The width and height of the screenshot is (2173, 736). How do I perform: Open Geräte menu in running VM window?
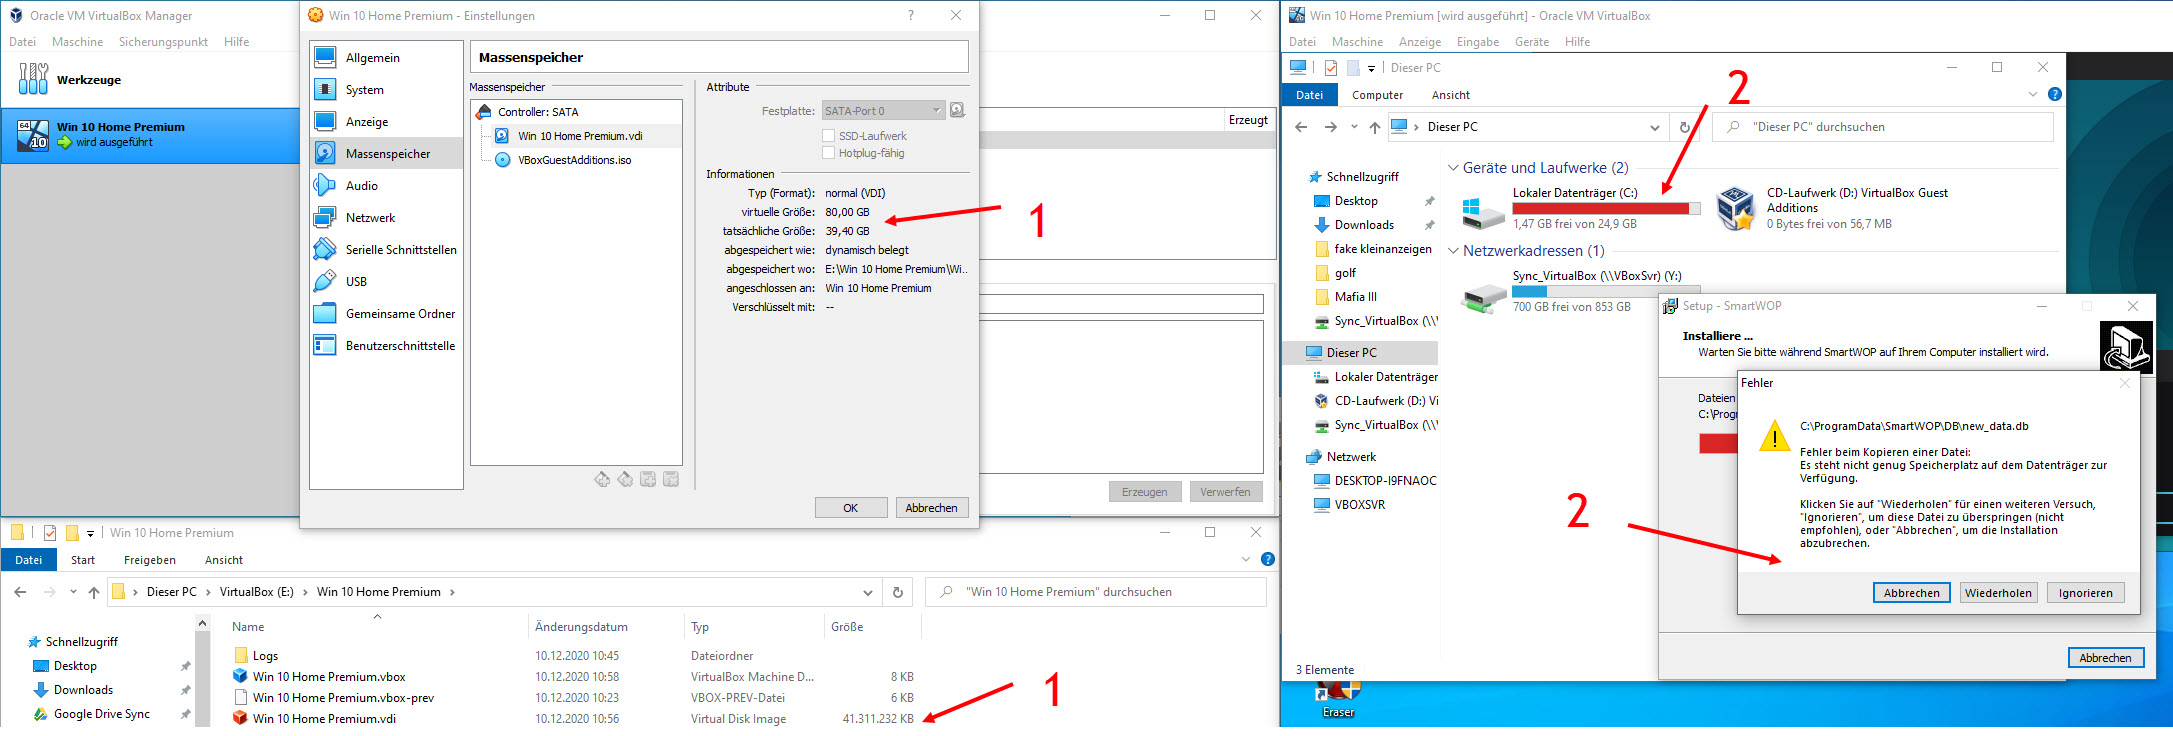coord(1531,42)
